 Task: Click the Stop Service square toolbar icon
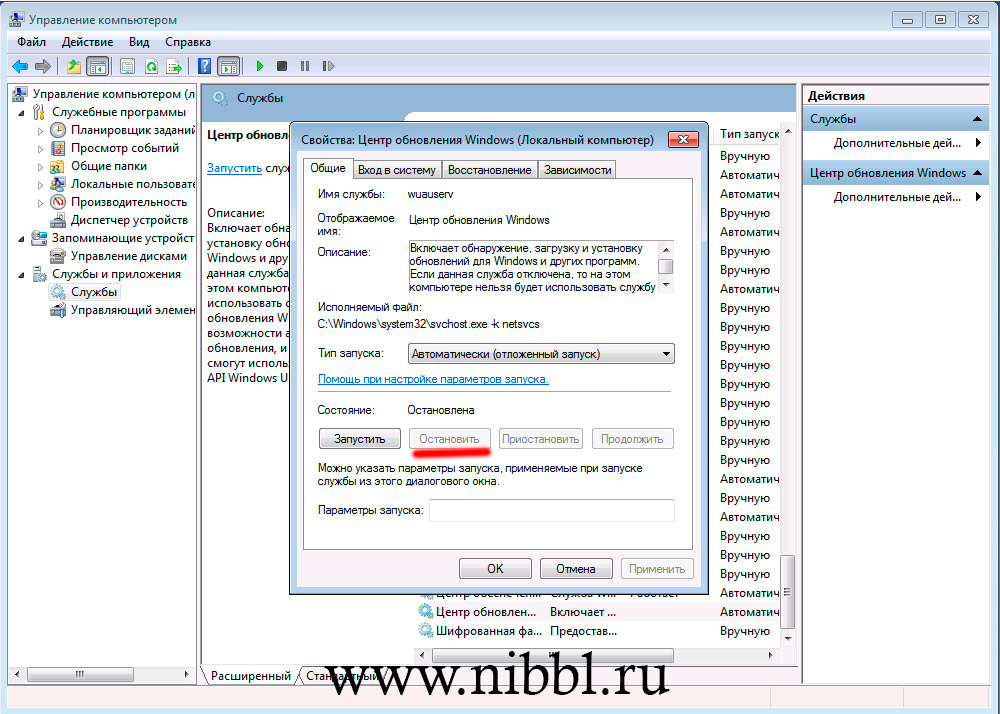[282, 66]
